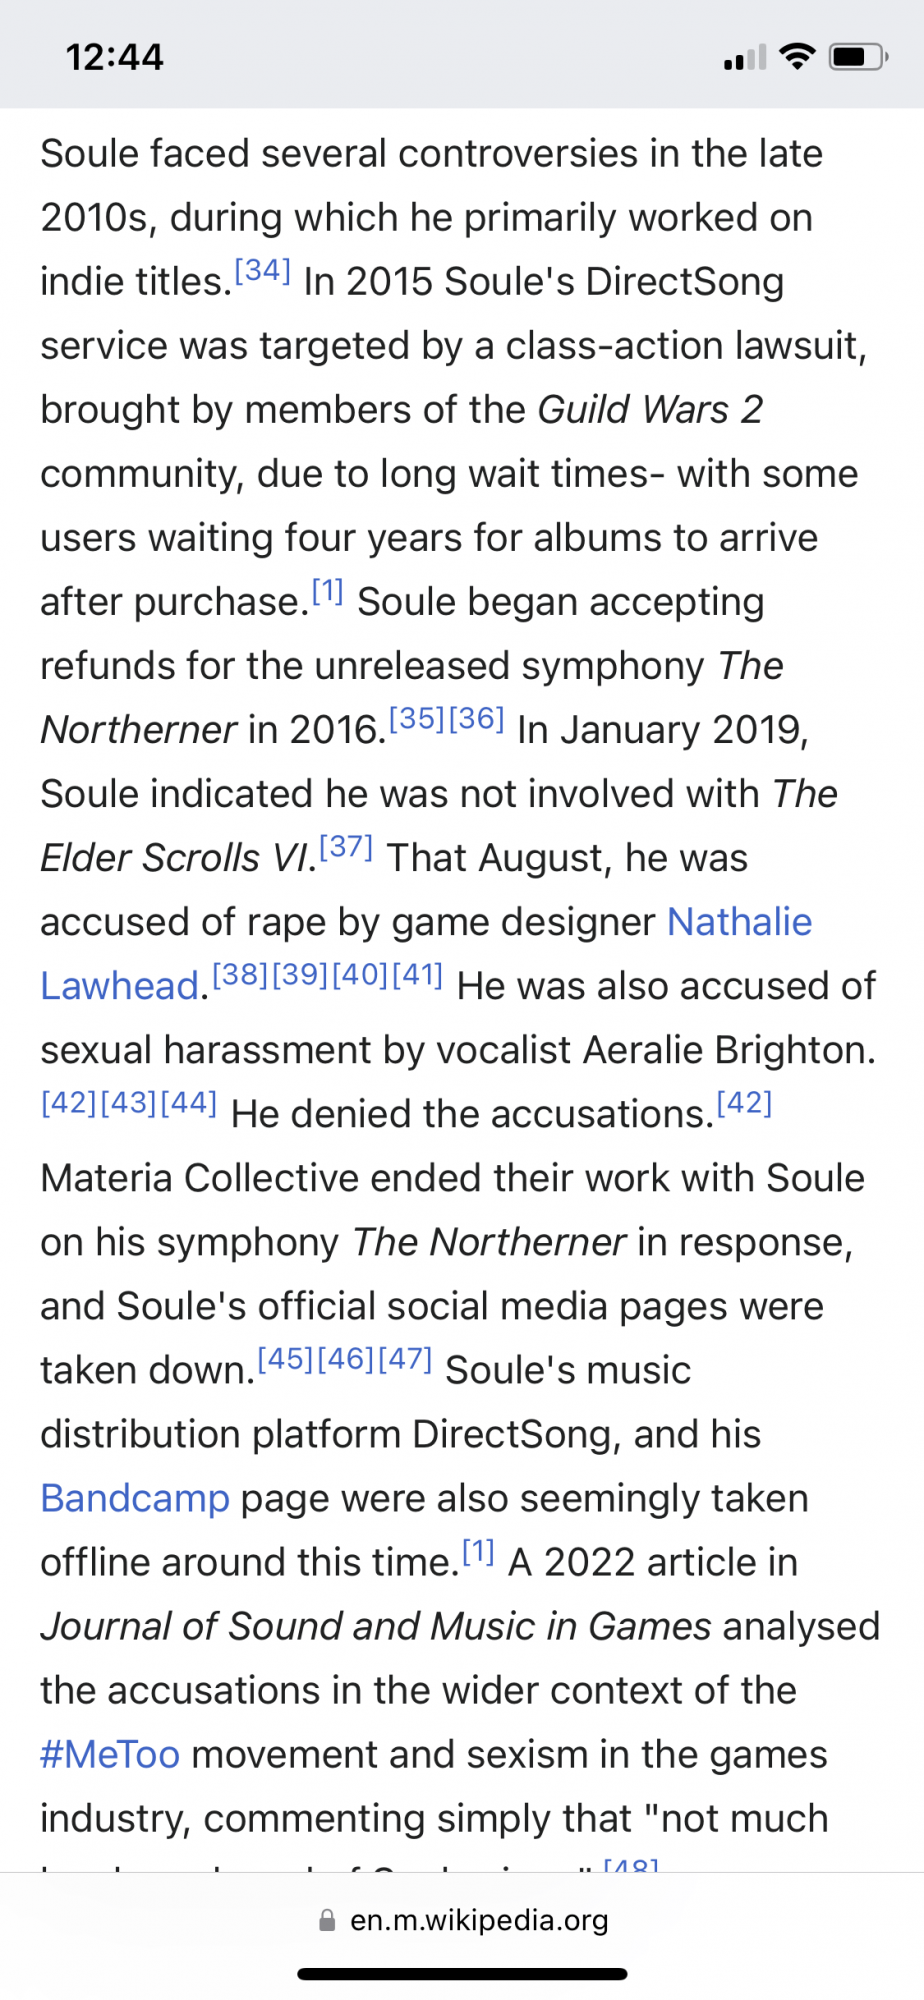Image resolution: width=924 pixels, height=2000 pixels.
Task: Tap the en.m.wikipedia.org address bar
Action: (x=478, y=1920)
